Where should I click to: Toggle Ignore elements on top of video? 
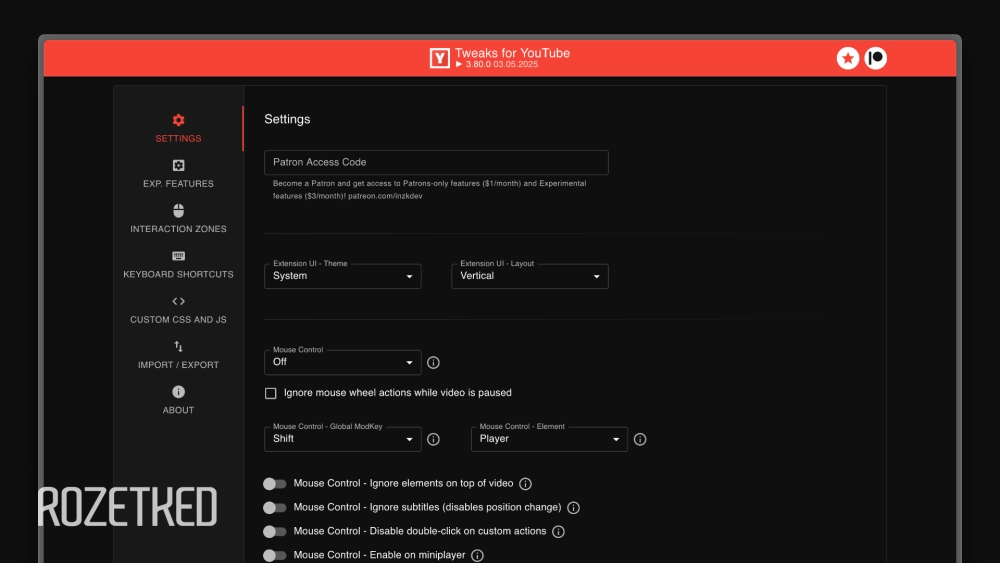[274, 484]
